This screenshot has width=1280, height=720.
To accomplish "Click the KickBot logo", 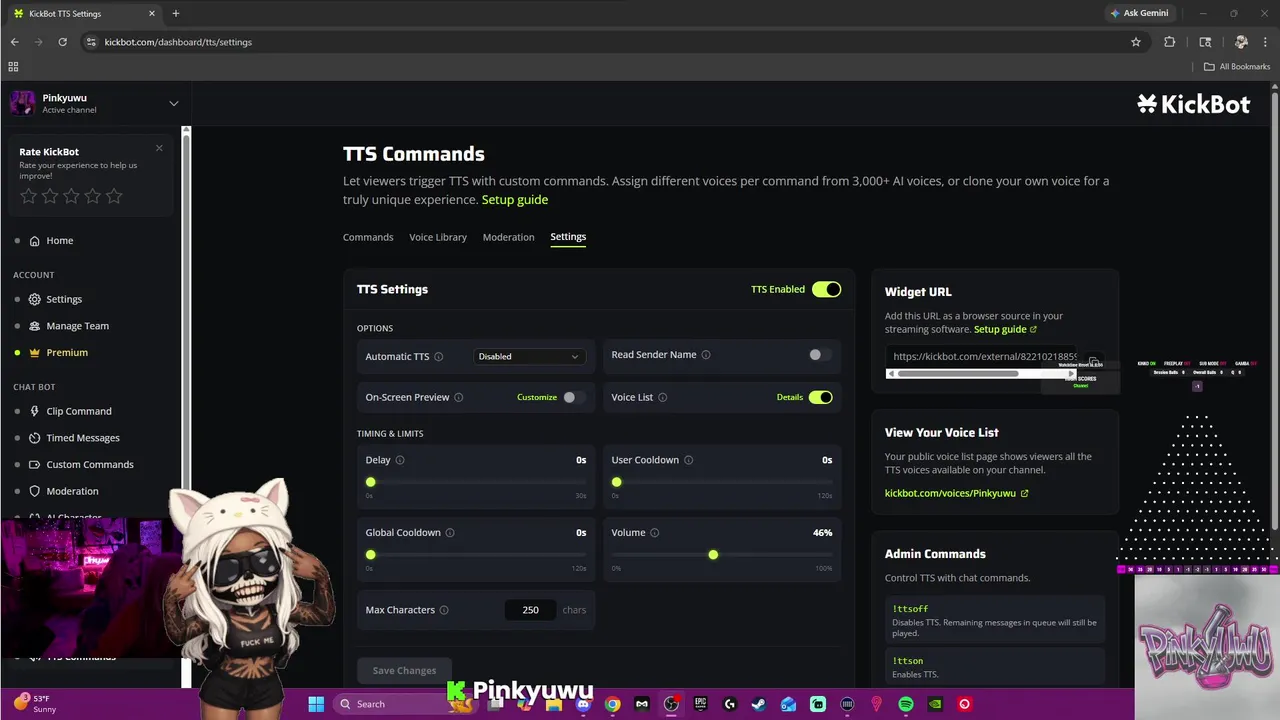I will tap(1194, 104).
